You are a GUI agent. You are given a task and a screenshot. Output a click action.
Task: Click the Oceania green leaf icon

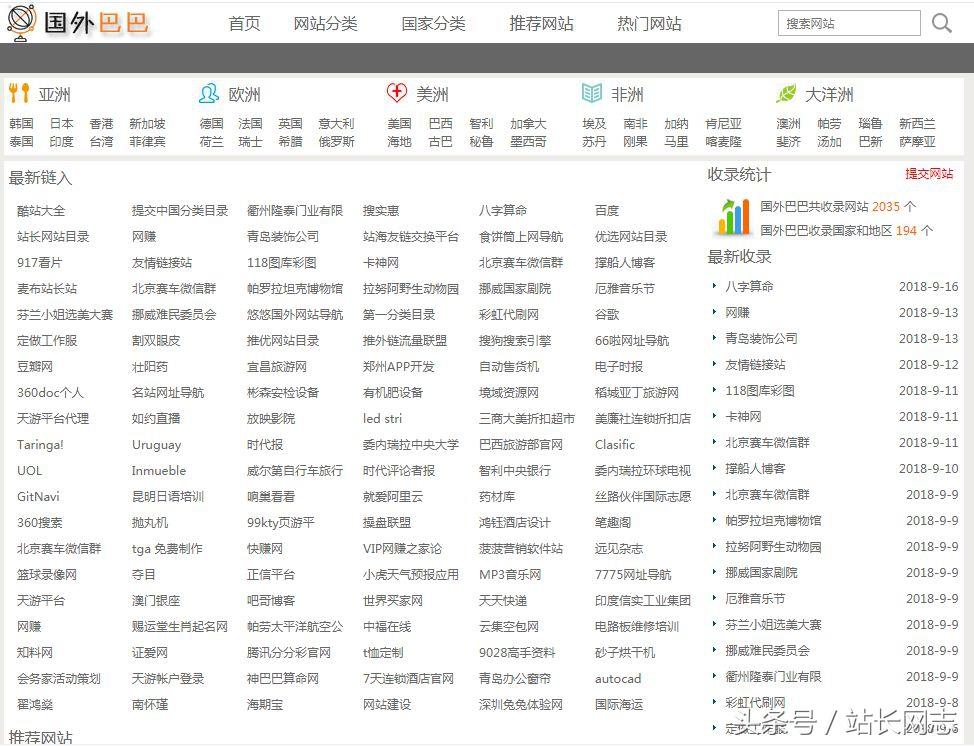(x=786, y=94)
